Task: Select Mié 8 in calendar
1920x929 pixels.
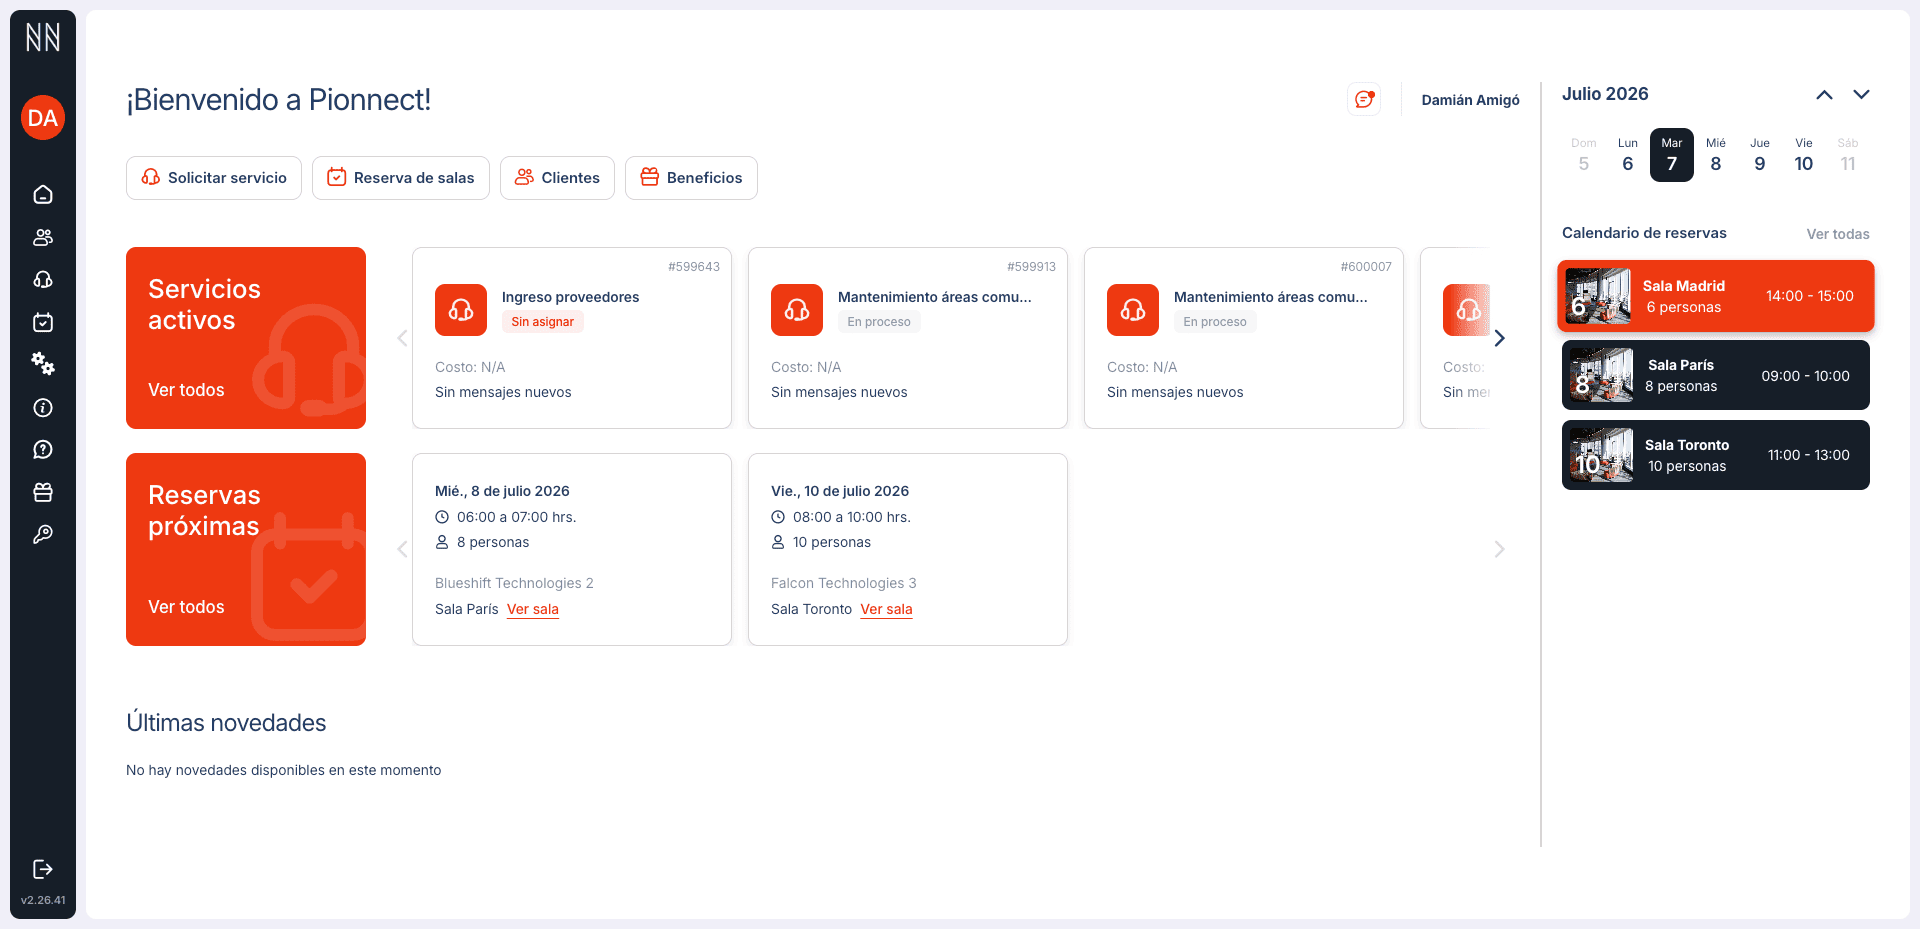Action: coord(1716,155)
